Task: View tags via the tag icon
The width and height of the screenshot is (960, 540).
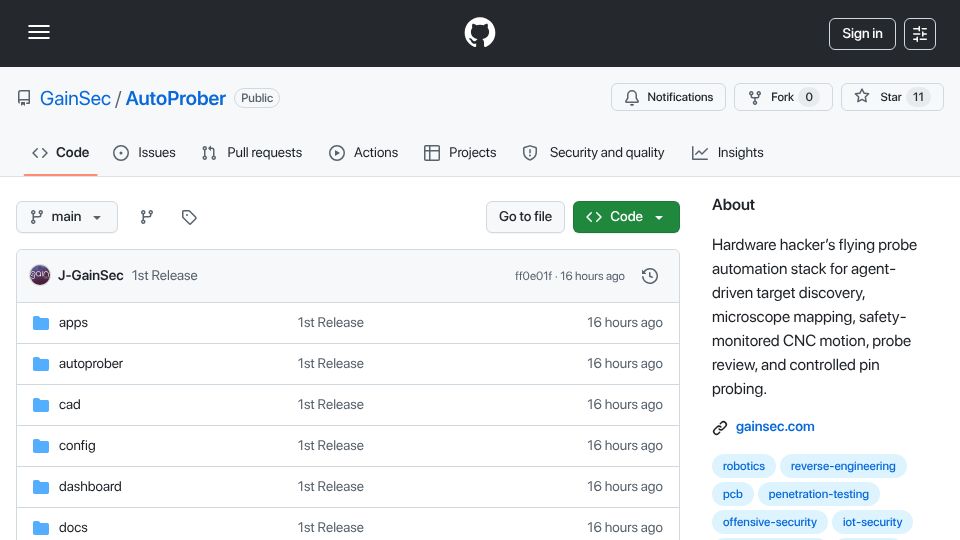Action: (189, 217)
